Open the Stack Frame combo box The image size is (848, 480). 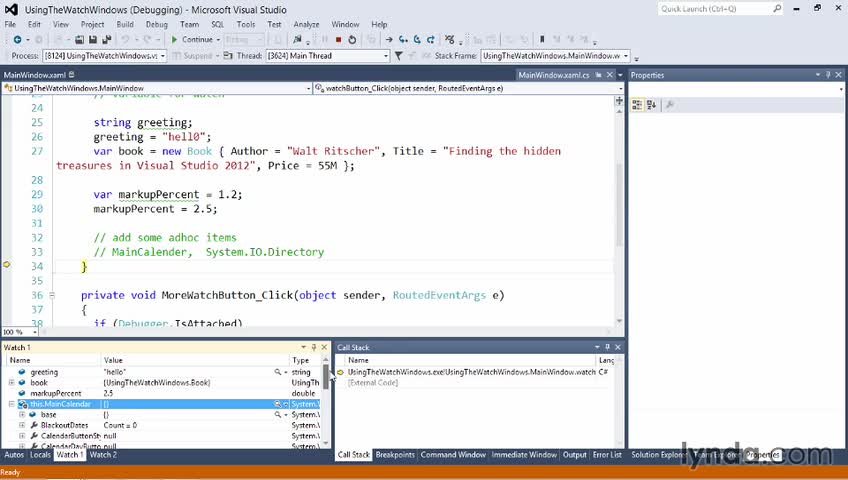(555, 56)
